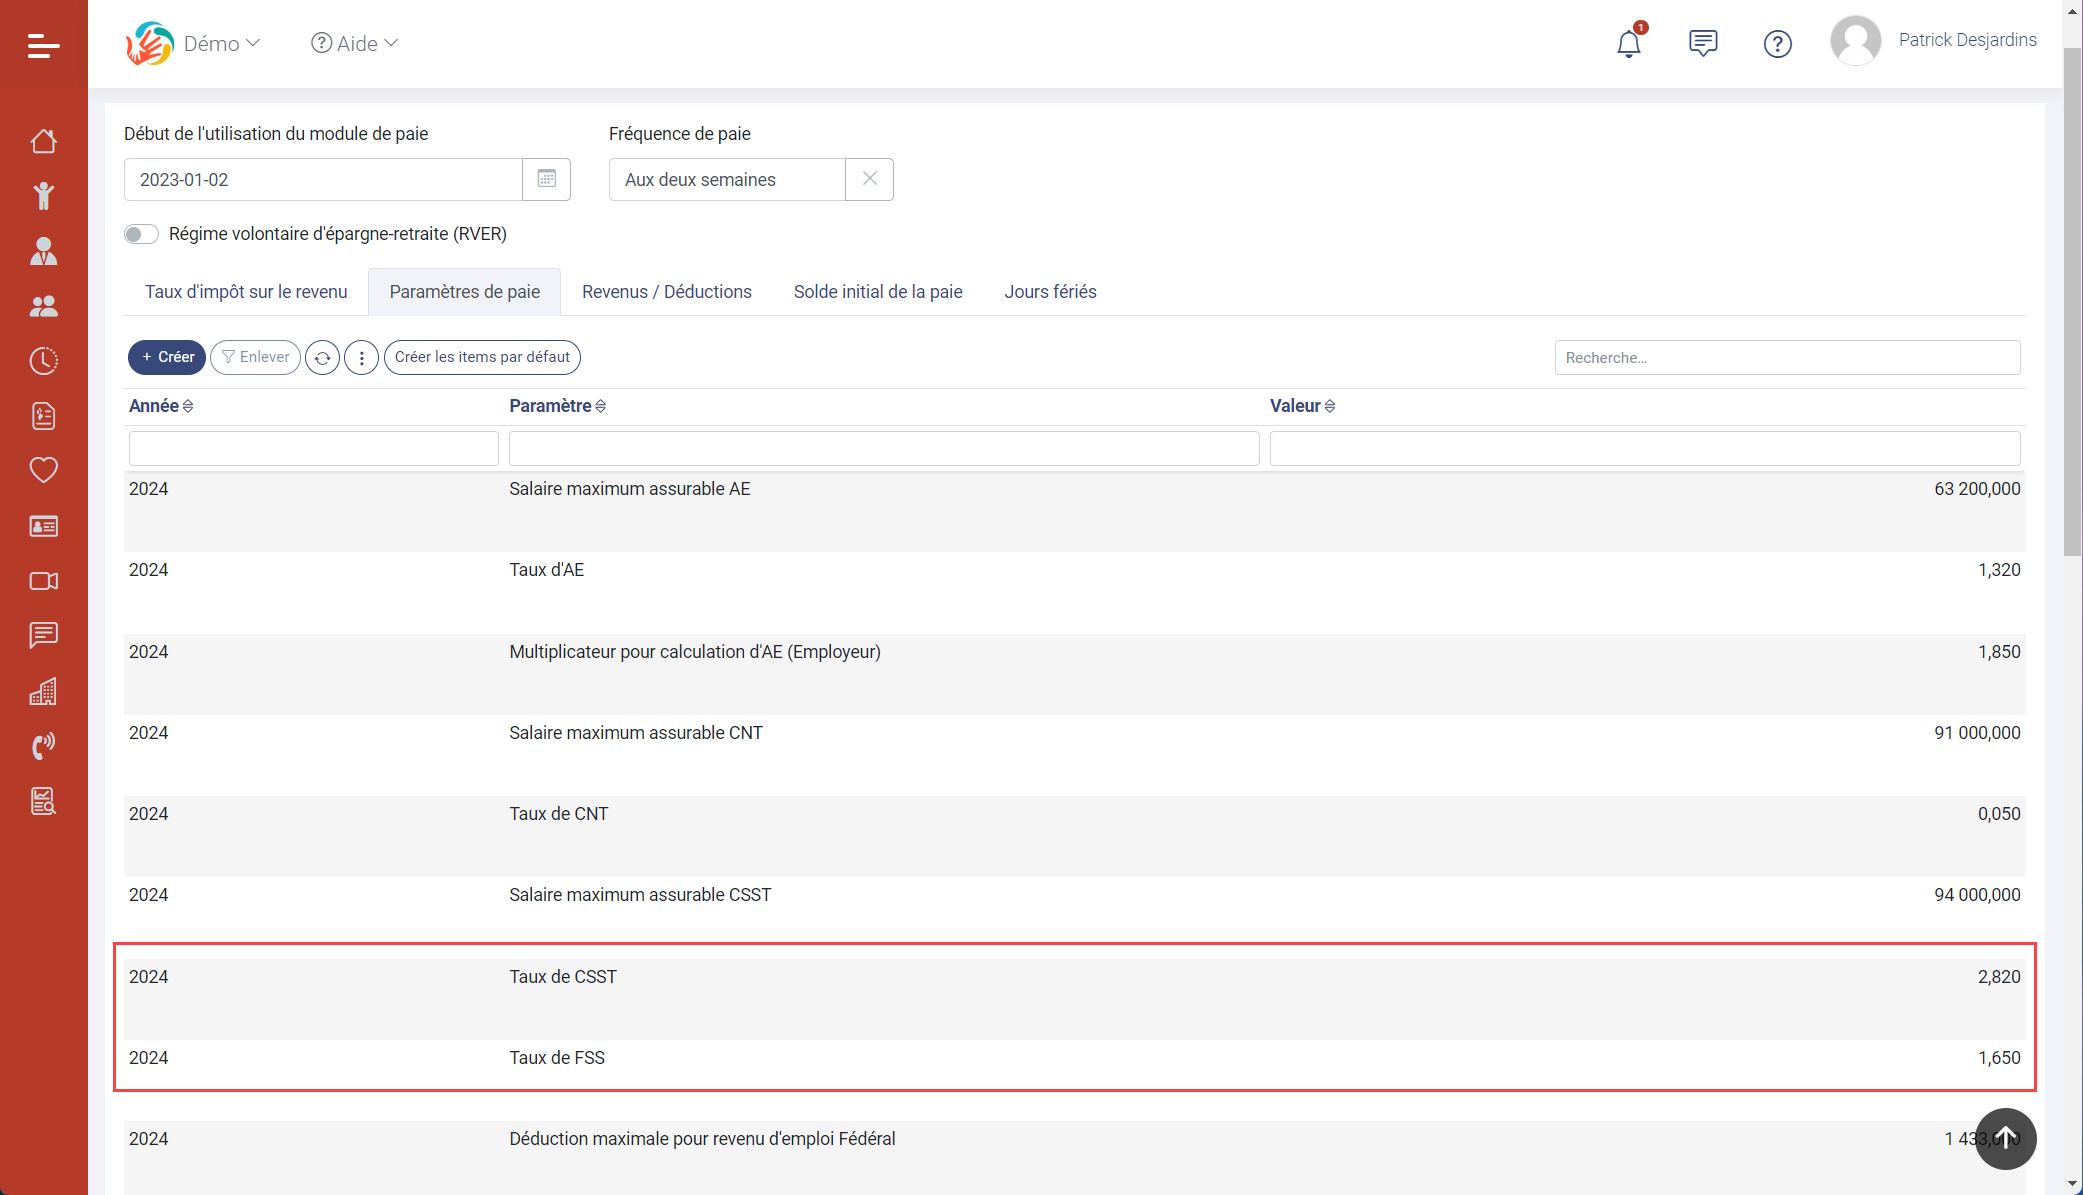
Task: Click the Créer button
Action: click(x=167, y=358)
